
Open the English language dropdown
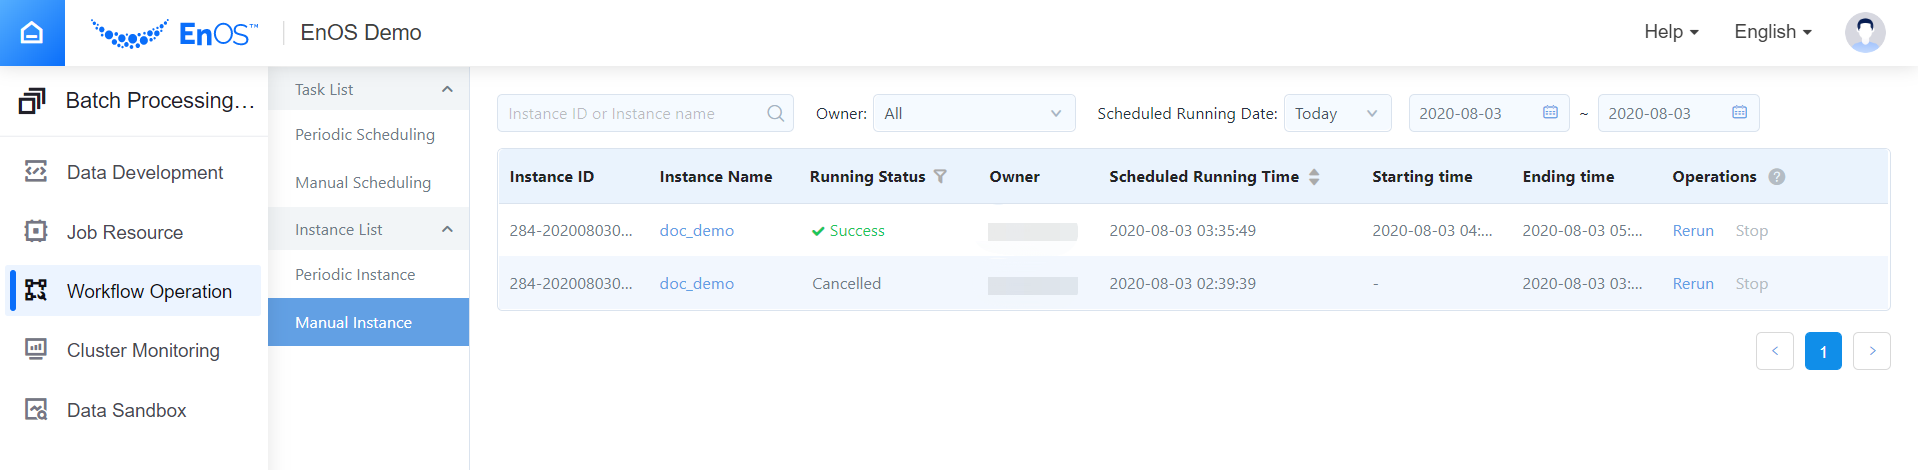[1773, 32]
